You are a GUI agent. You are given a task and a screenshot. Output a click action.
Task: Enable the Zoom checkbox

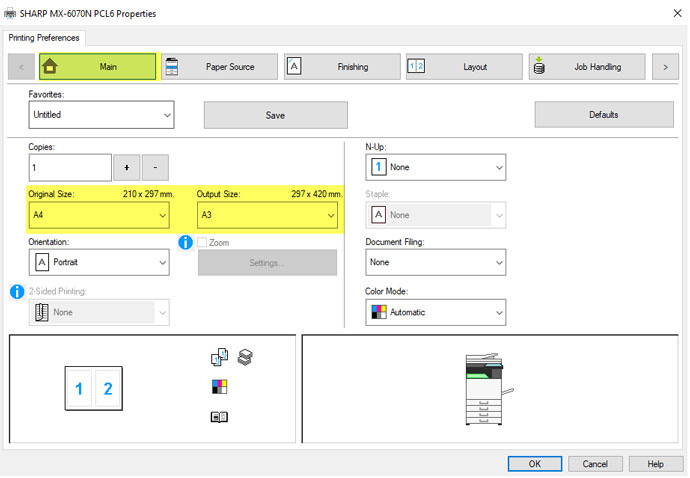tap(203, 243)
